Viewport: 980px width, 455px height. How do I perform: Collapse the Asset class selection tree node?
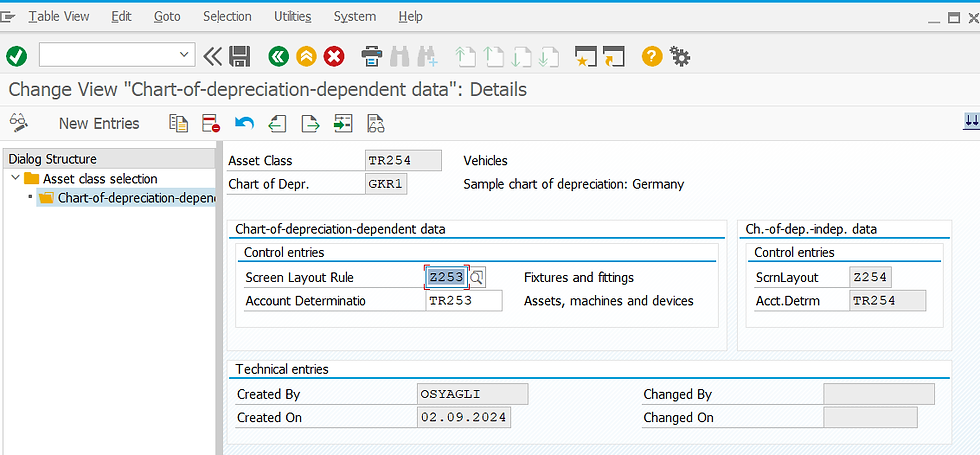point(15,178)
